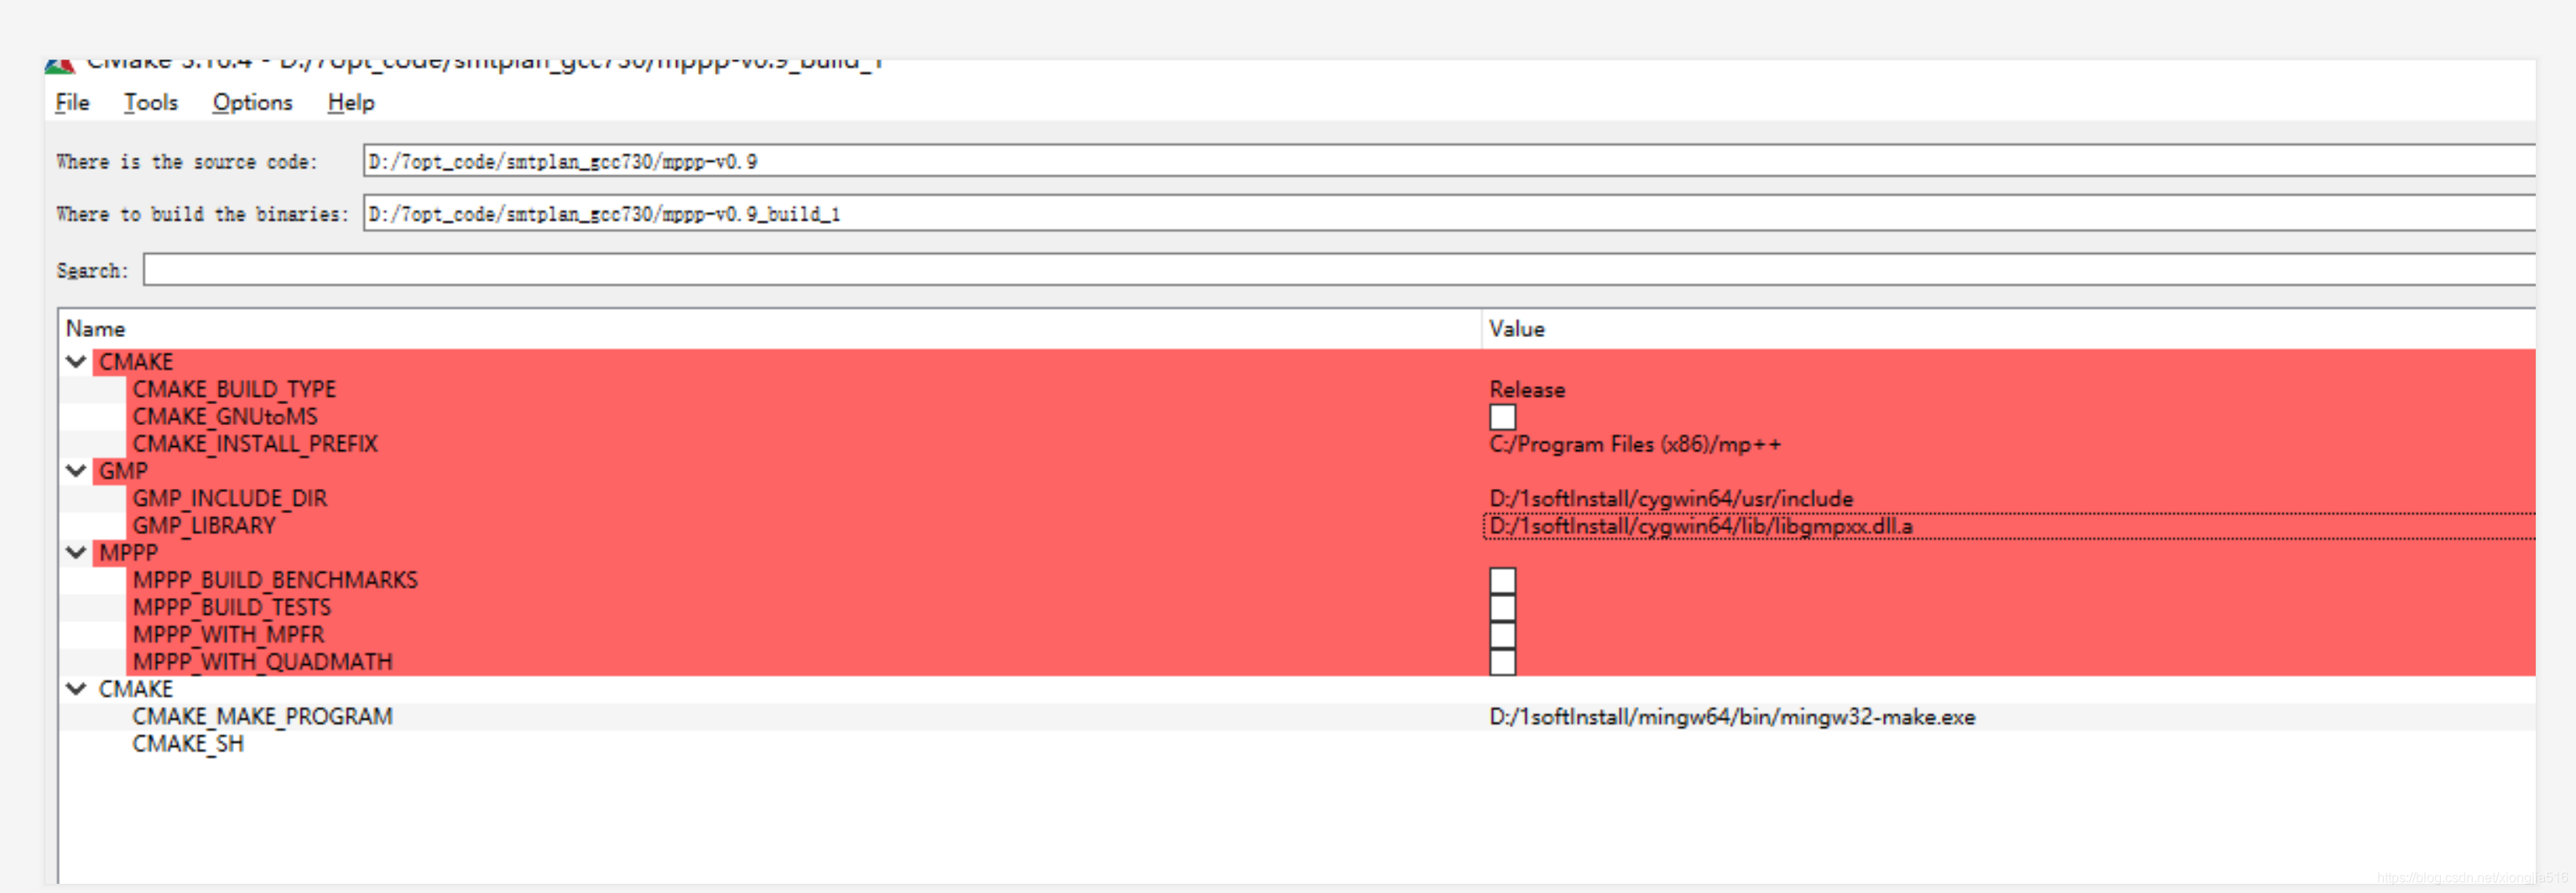This screenshot has width=2576, height=893.
Task: Click the Name column header
Action: click(95, 329)
